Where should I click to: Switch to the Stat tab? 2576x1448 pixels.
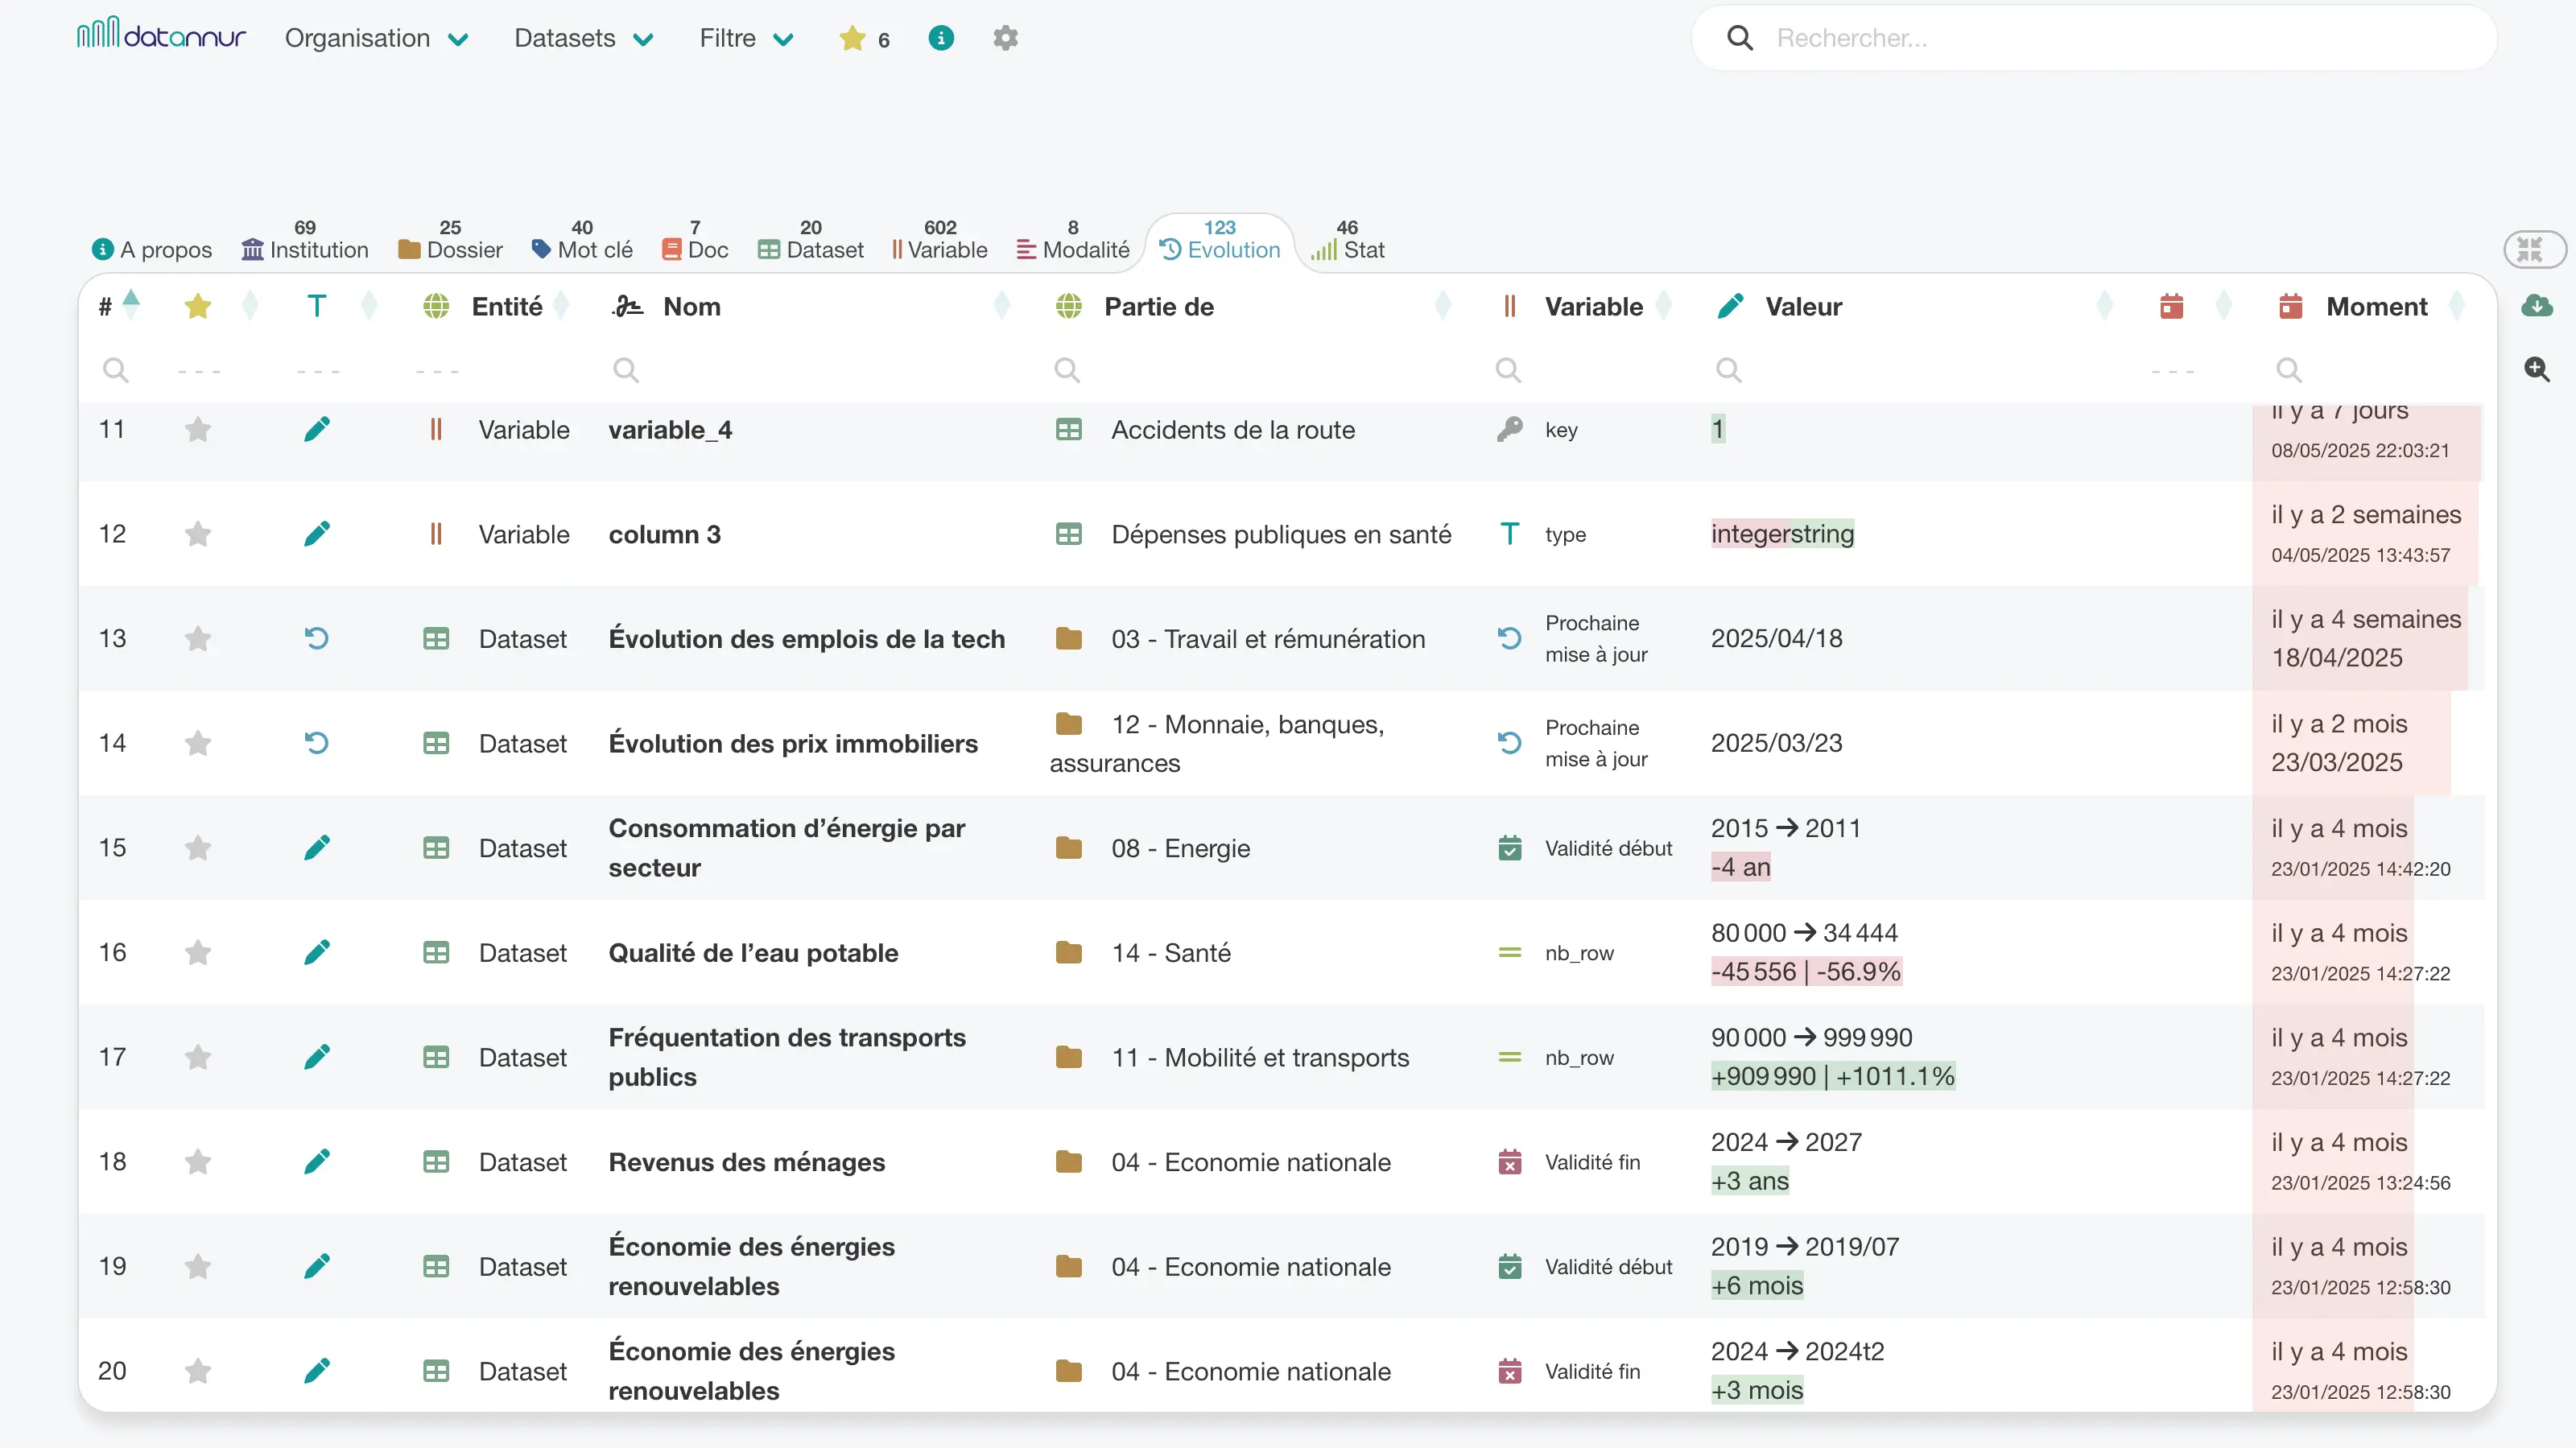[1348, 240]
